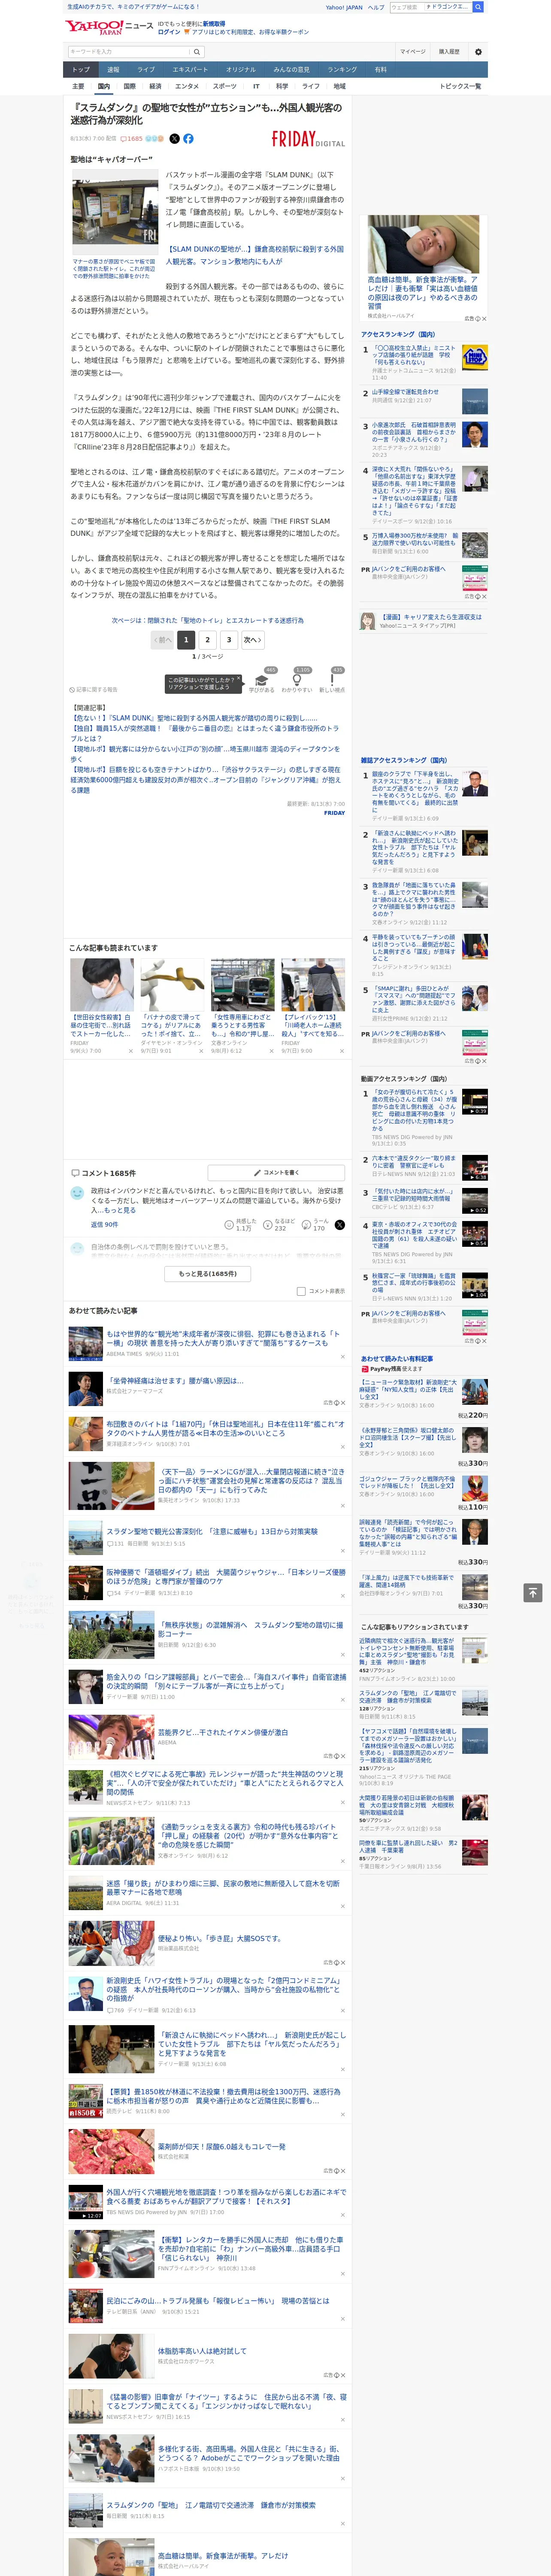The width and height of the screenshot is (551, 2576).
Task: Open the エキスパート navigation tab
Action: [190, 70]
